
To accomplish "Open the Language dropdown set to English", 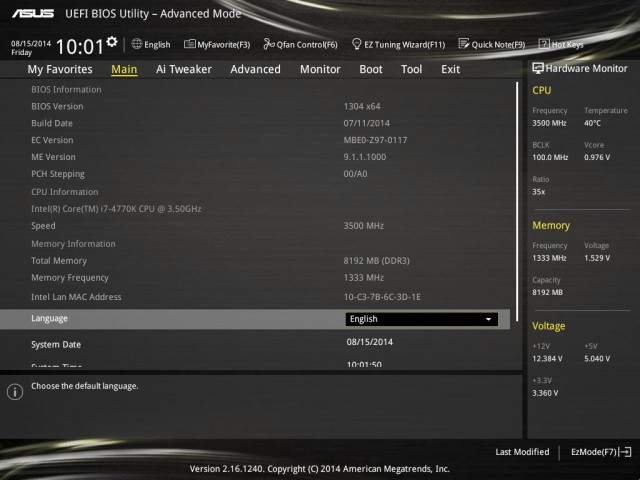I will coord(422,319).
